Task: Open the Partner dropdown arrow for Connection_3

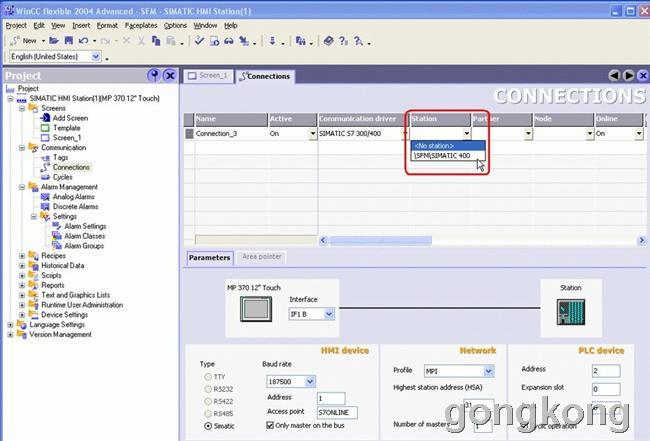Action: (528, 133)
